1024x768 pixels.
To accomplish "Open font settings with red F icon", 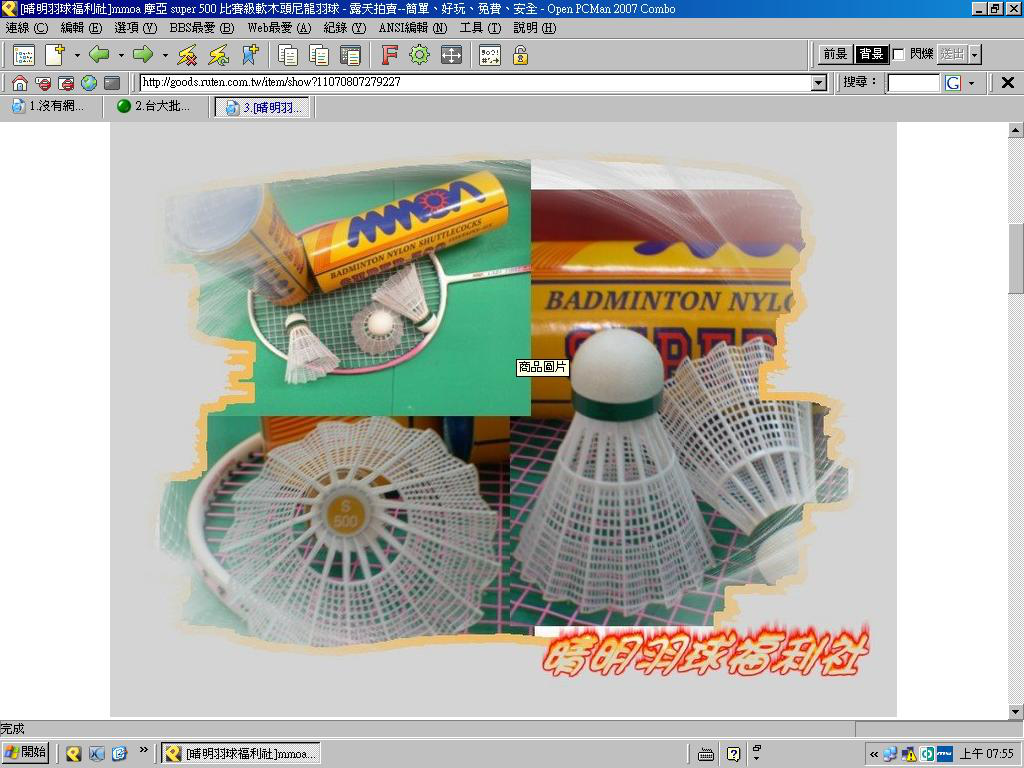I will (x=389, y=56).
